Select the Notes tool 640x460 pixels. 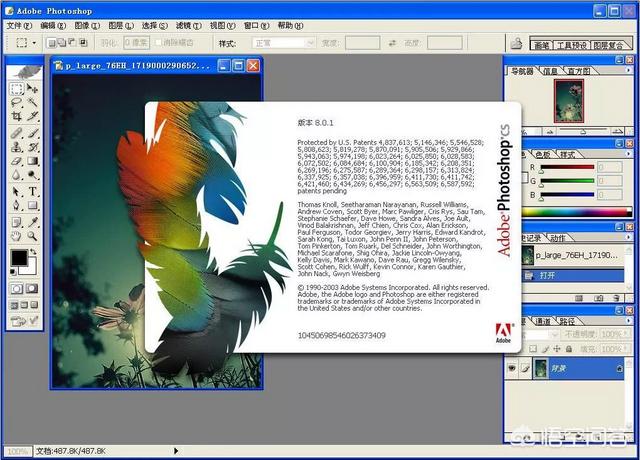point(17,222)
